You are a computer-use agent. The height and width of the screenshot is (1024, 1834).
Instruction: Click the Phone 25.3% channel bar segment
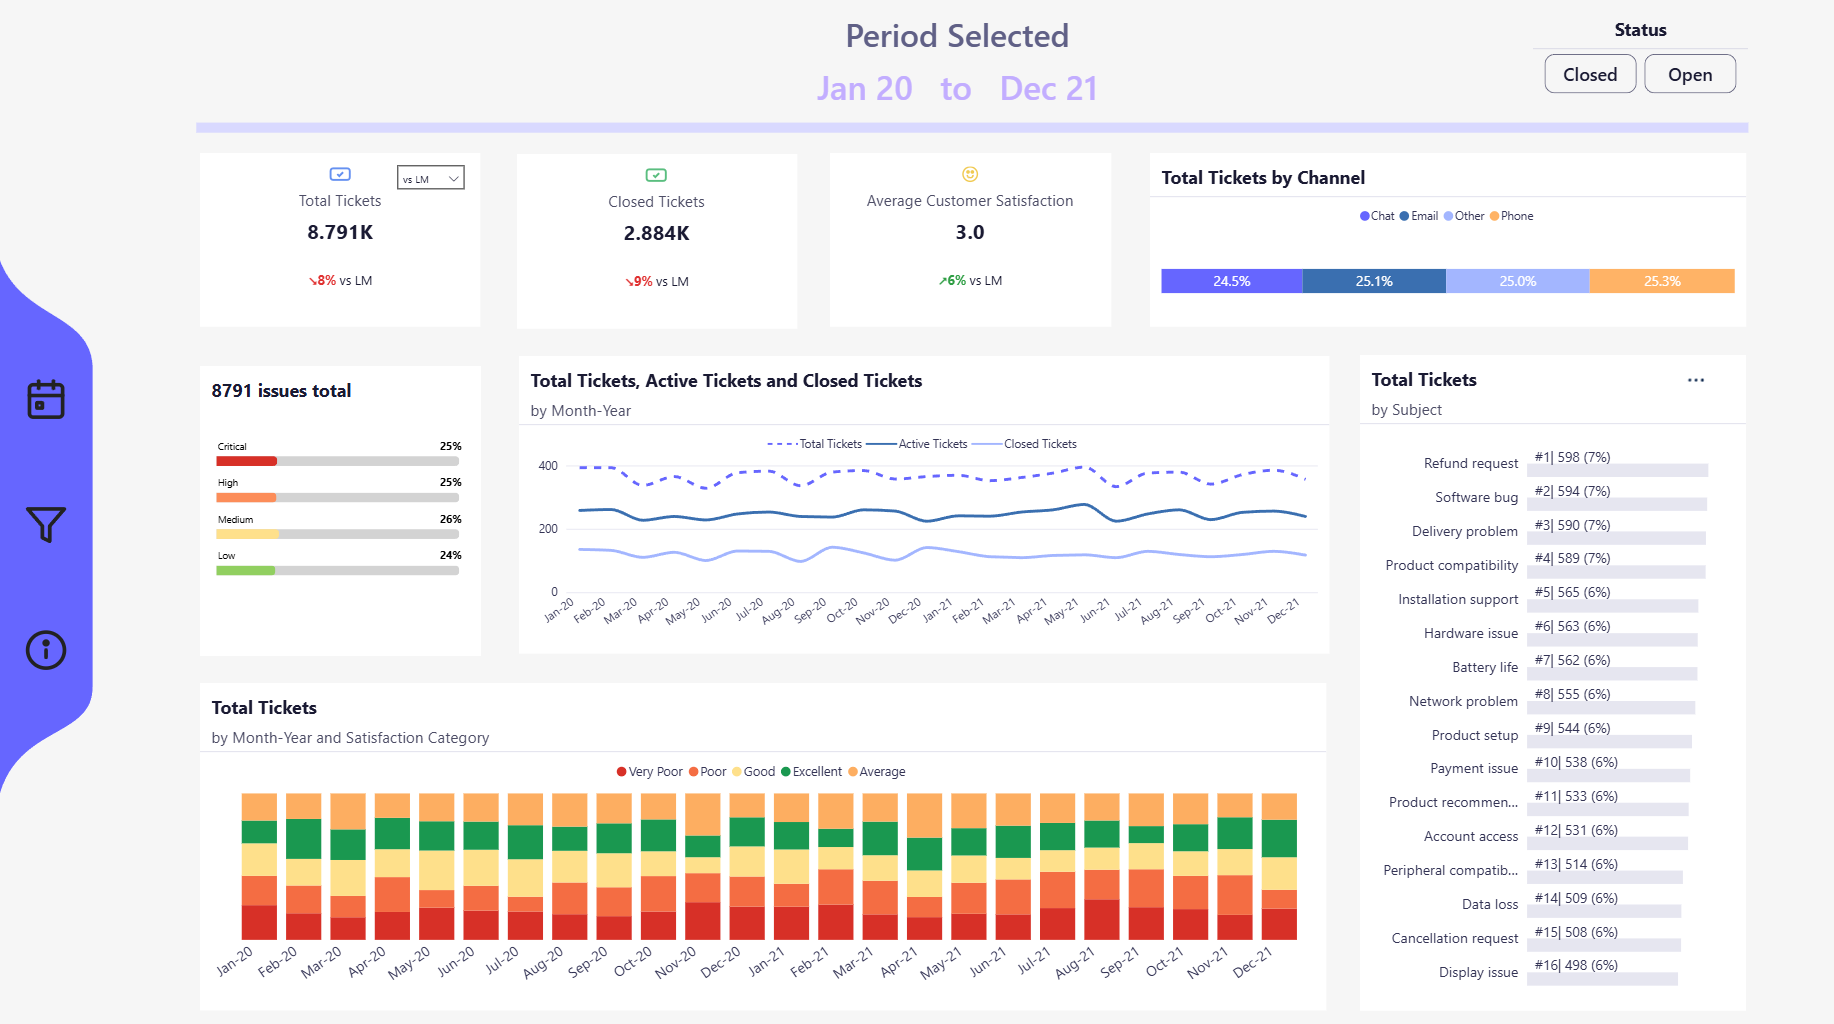pos(1661,281)
